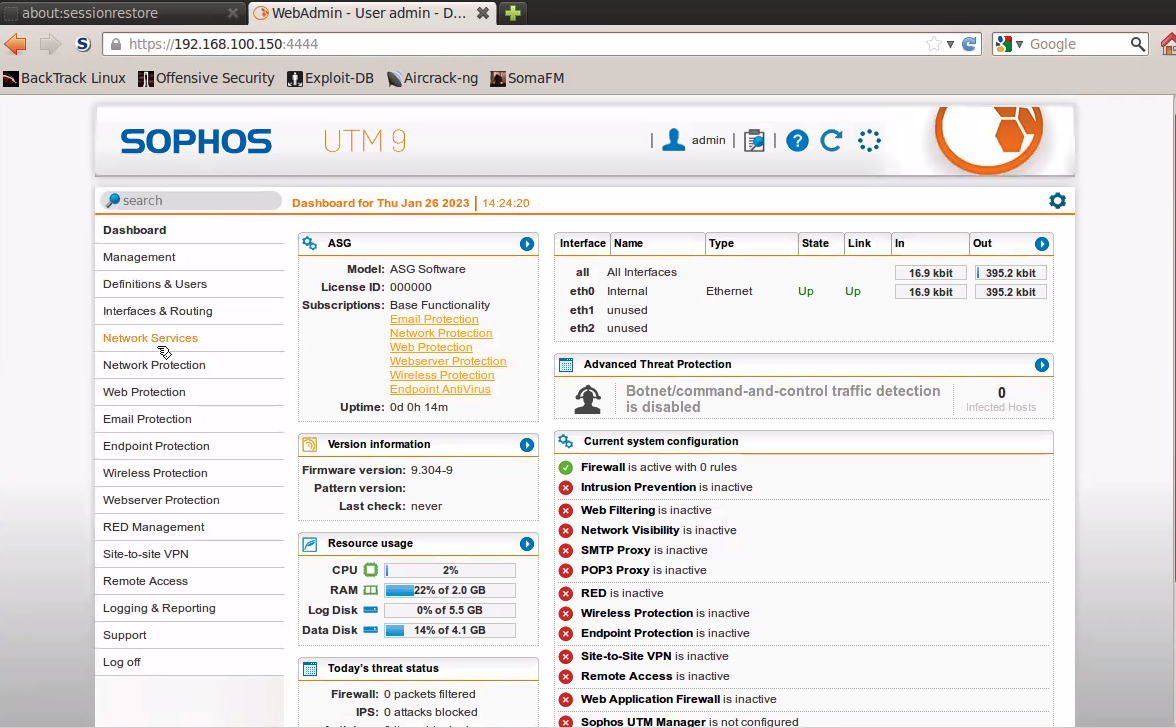This screenshot has height=728, width=1176.
Task: Click the red Site-to-Site VPN status icon
Action: [x=566, y=657]
